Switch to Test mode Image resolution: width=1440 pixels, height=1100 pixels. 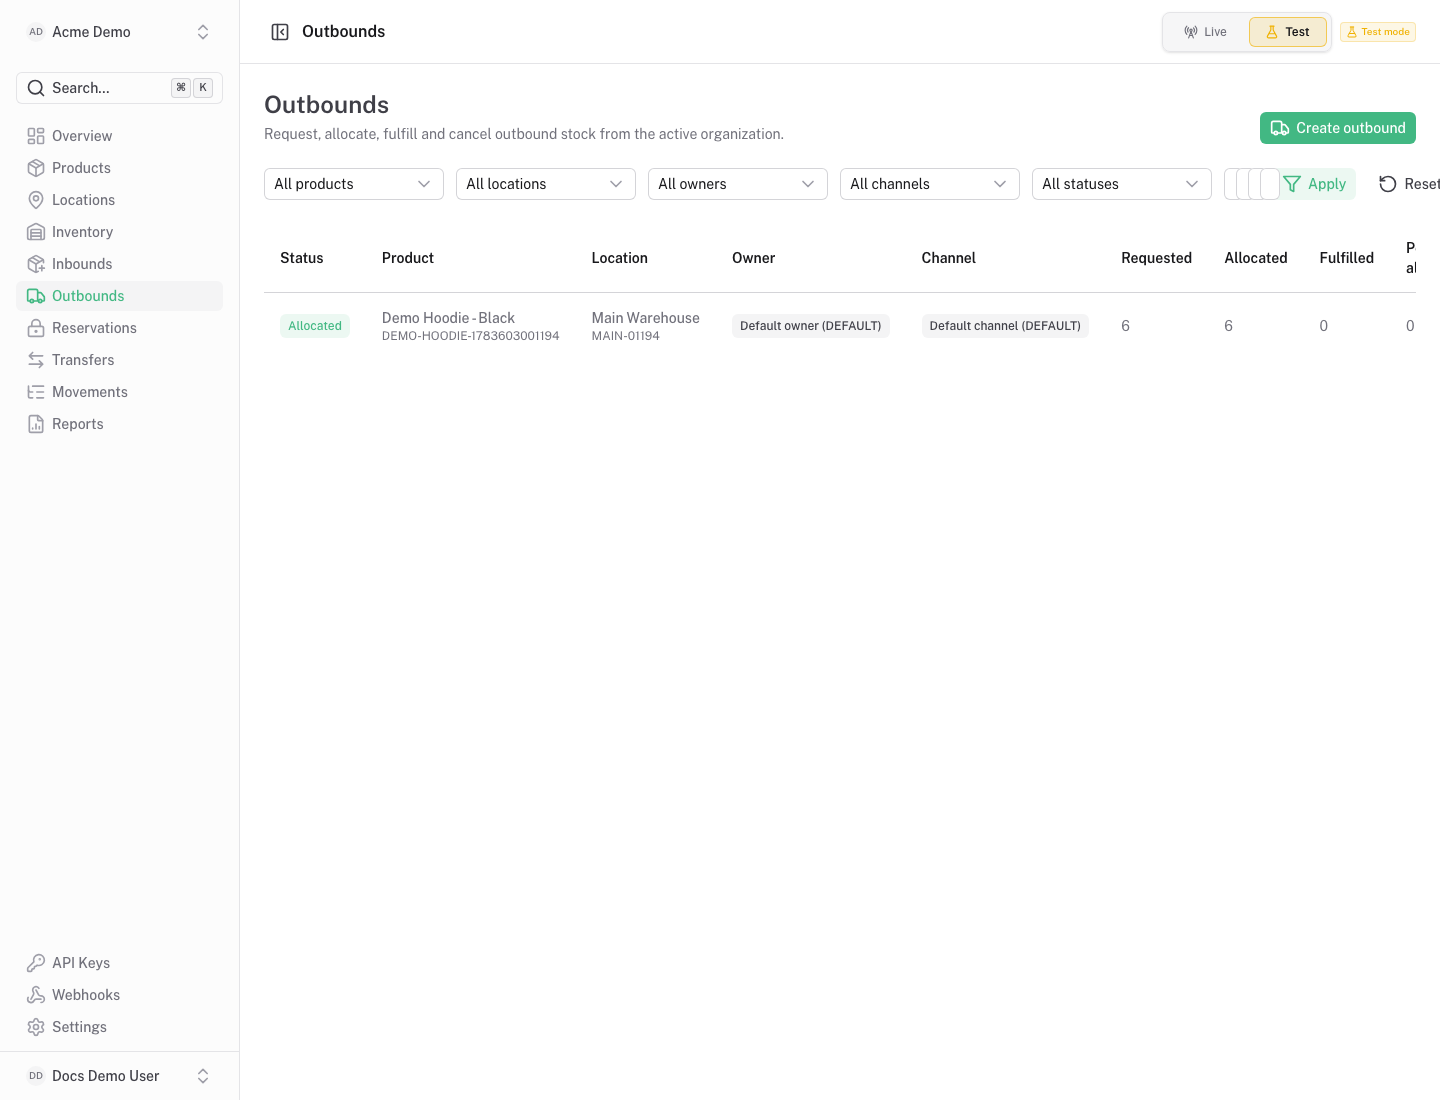click(x=1288, y=32)
